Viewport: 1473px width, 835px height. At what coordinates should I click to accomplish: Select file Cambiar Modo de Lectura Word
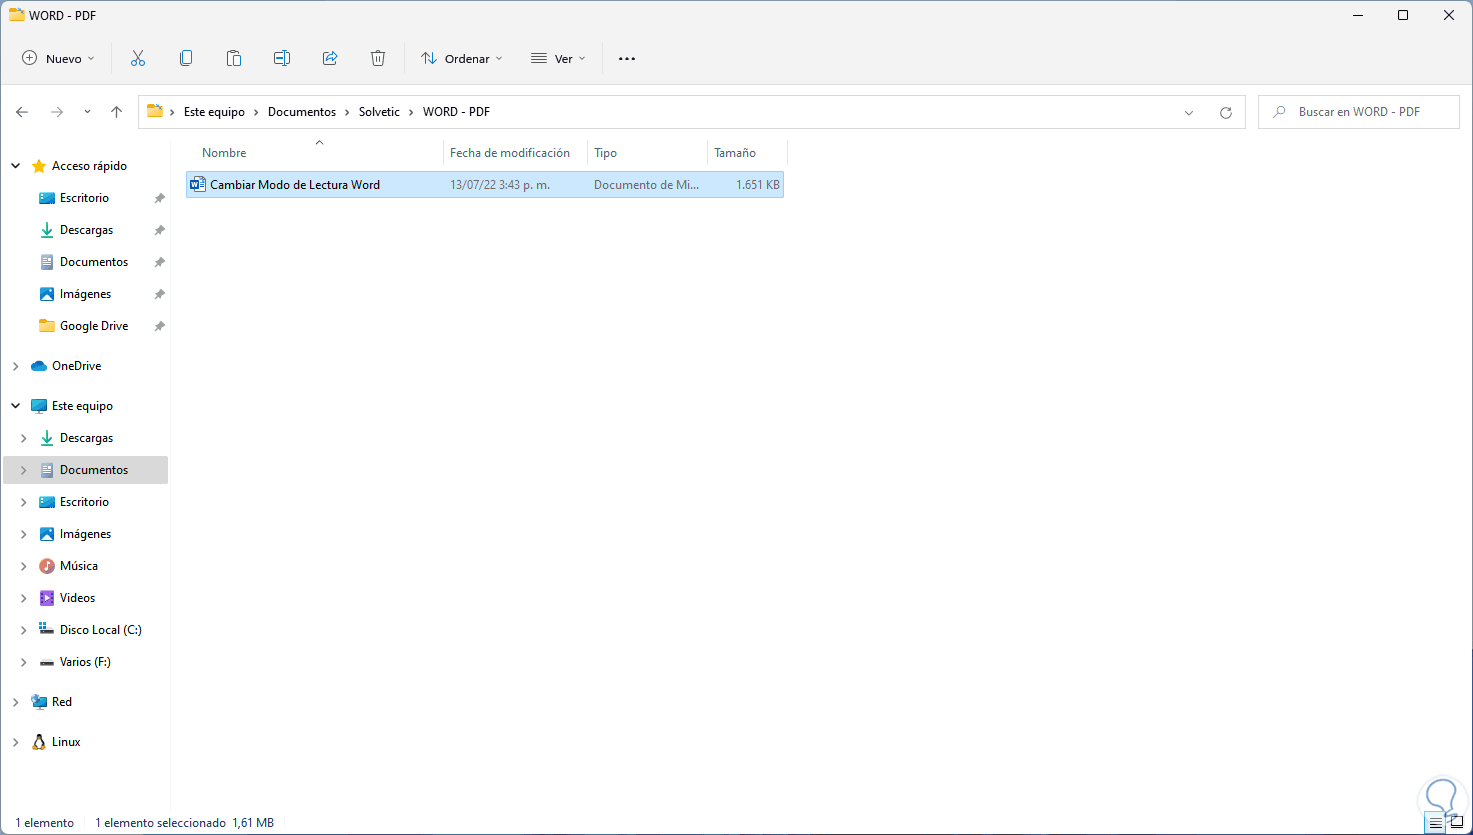(295, 185)
